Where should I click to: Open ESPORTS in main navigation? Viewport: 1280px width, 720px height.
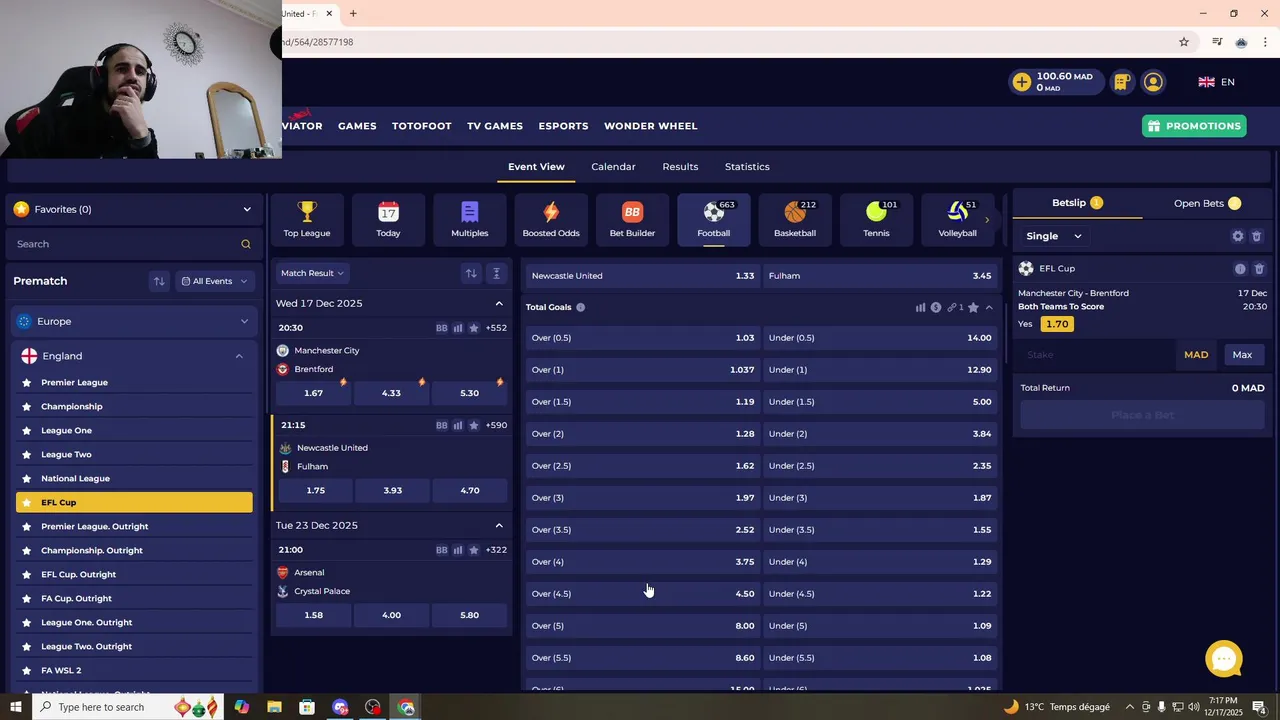coord(563,126)
